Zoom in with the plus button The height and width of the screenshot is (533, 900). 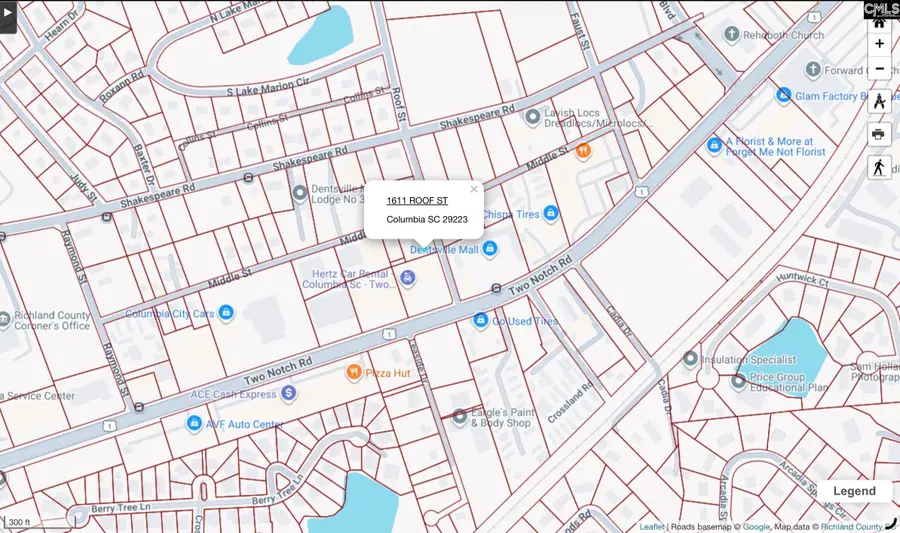point(879,43)
